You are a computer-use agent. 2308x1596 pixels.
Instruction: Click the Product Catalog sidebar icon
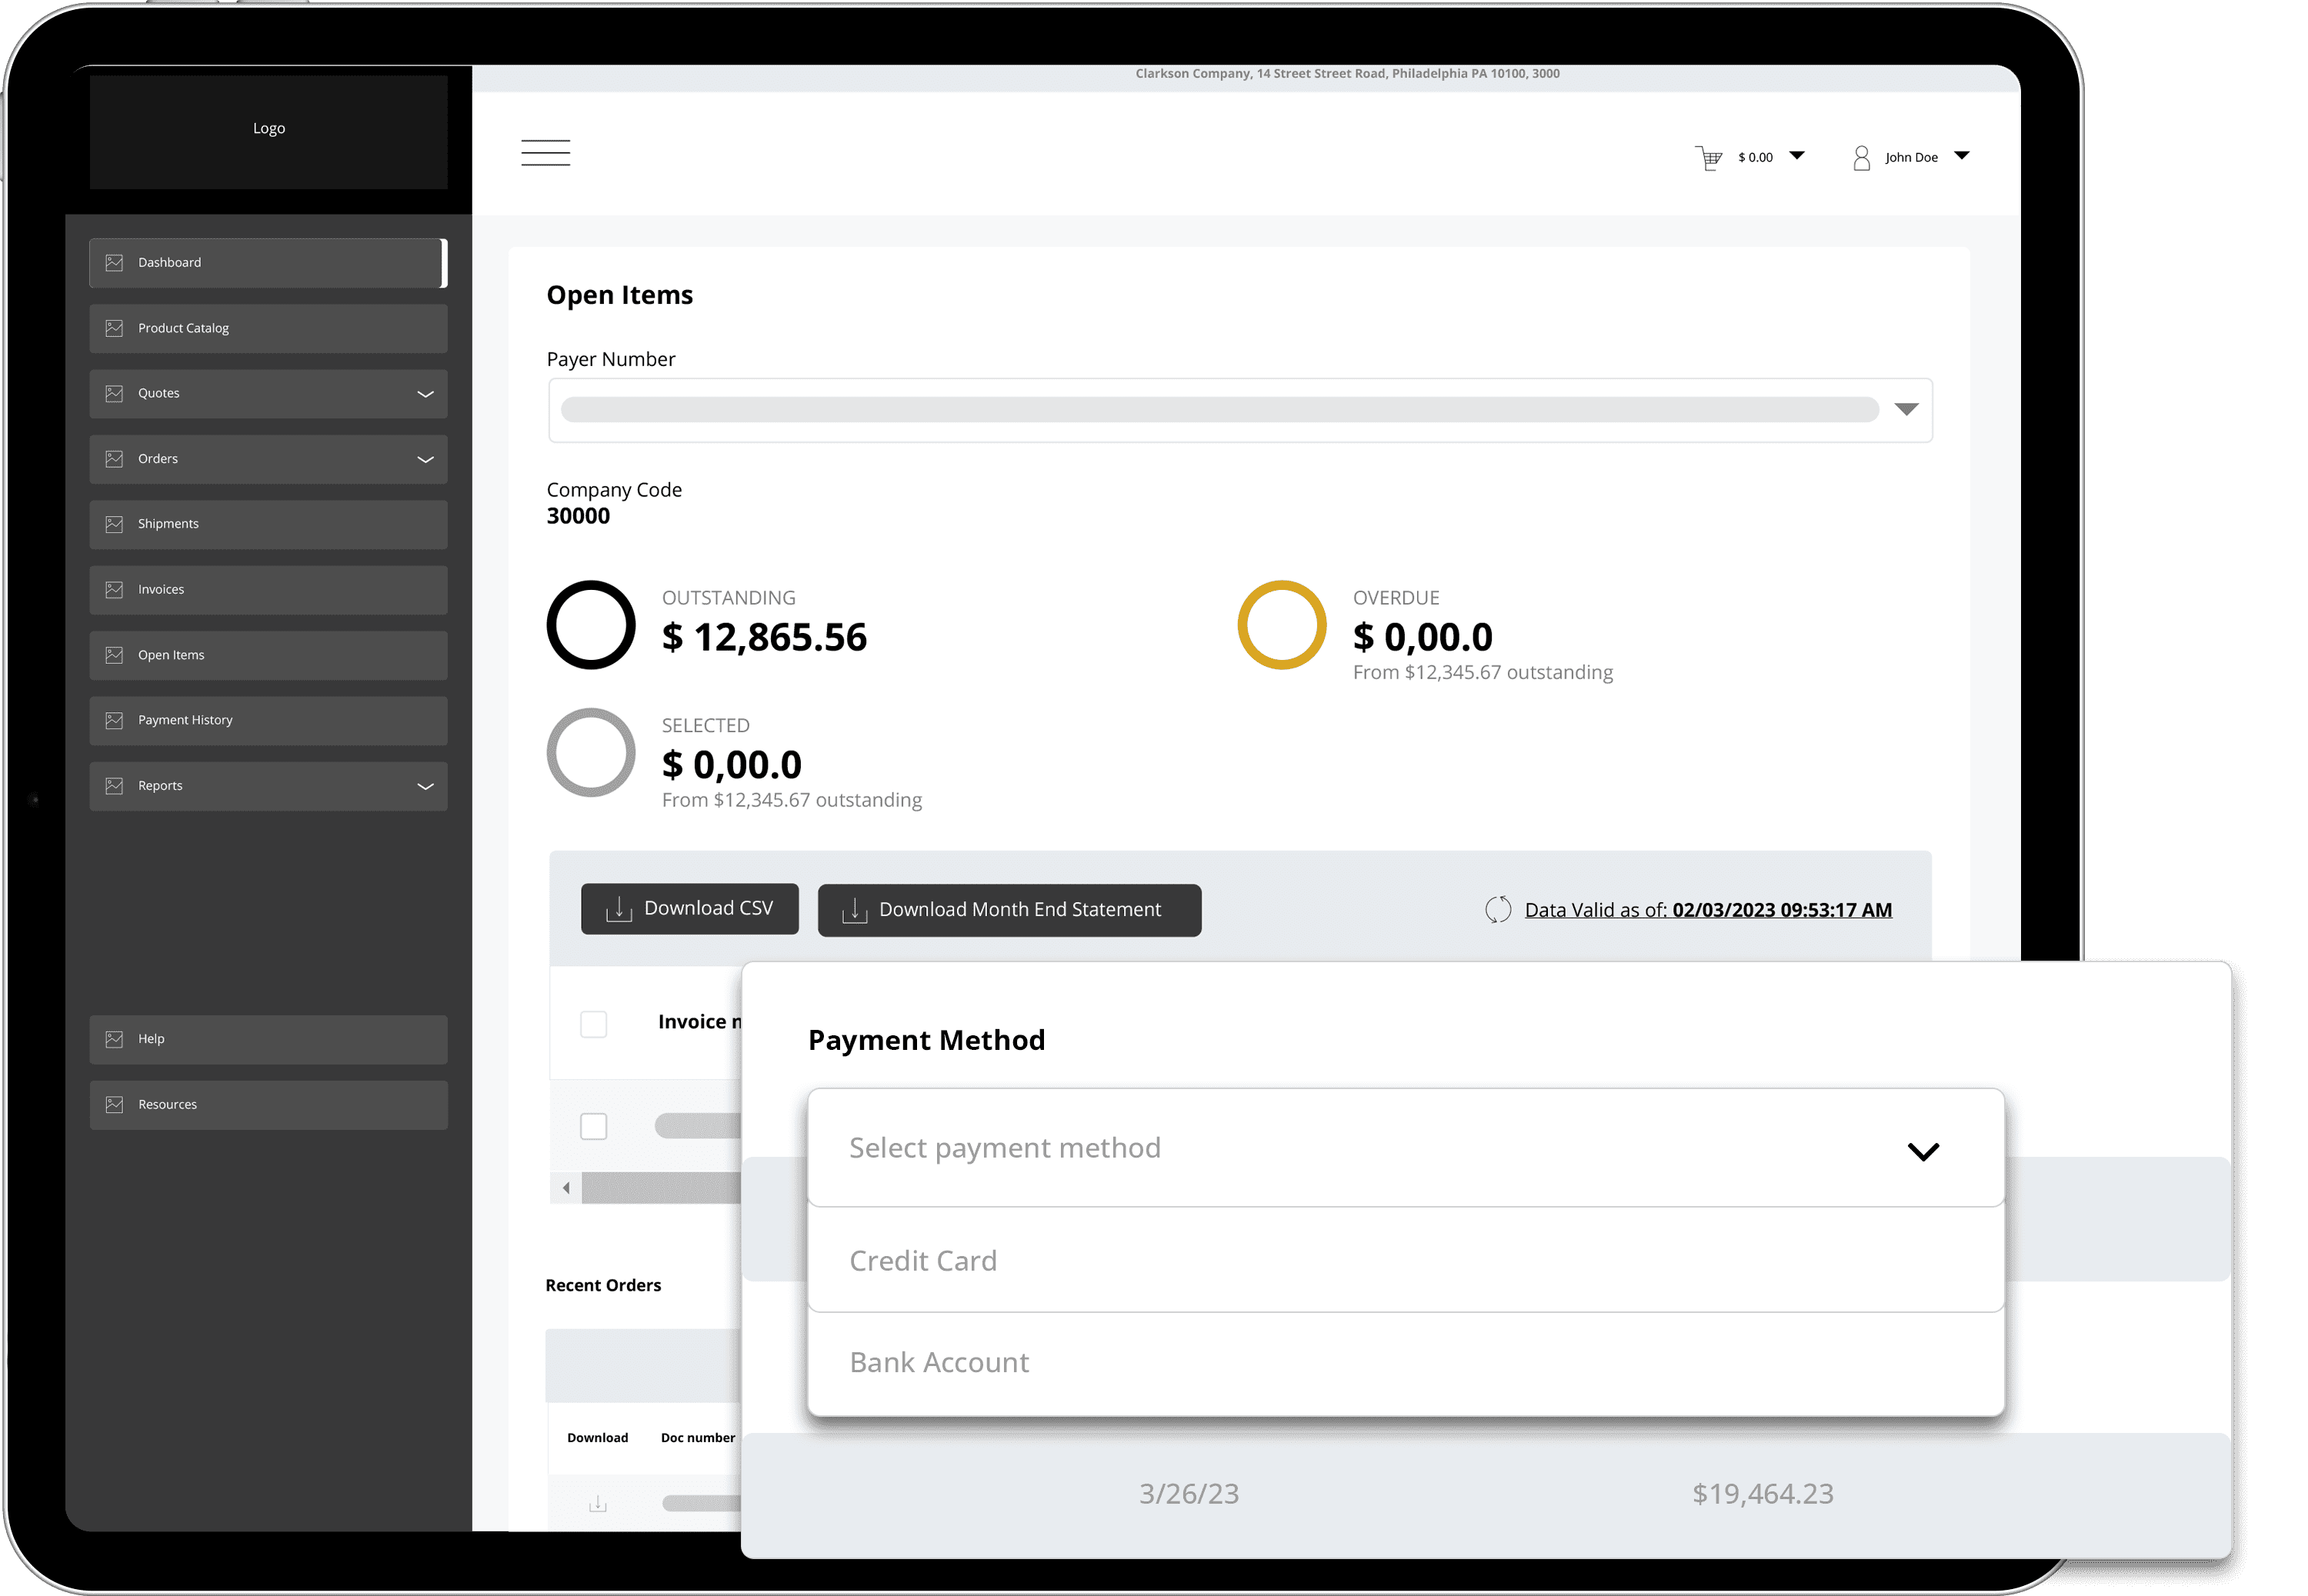coord(114,328)
